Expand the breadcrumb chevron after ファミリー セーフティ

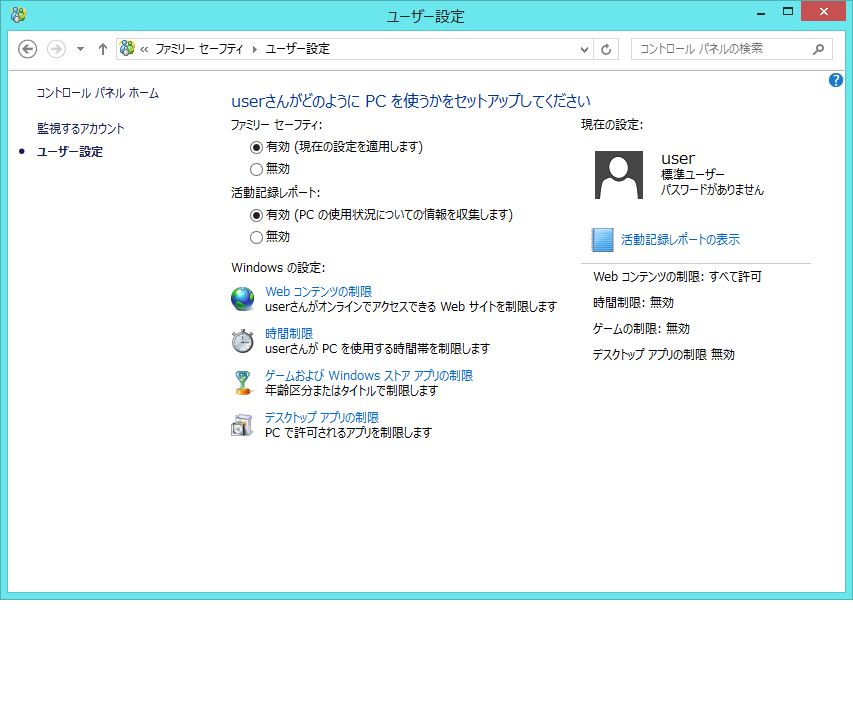point(255,49)
